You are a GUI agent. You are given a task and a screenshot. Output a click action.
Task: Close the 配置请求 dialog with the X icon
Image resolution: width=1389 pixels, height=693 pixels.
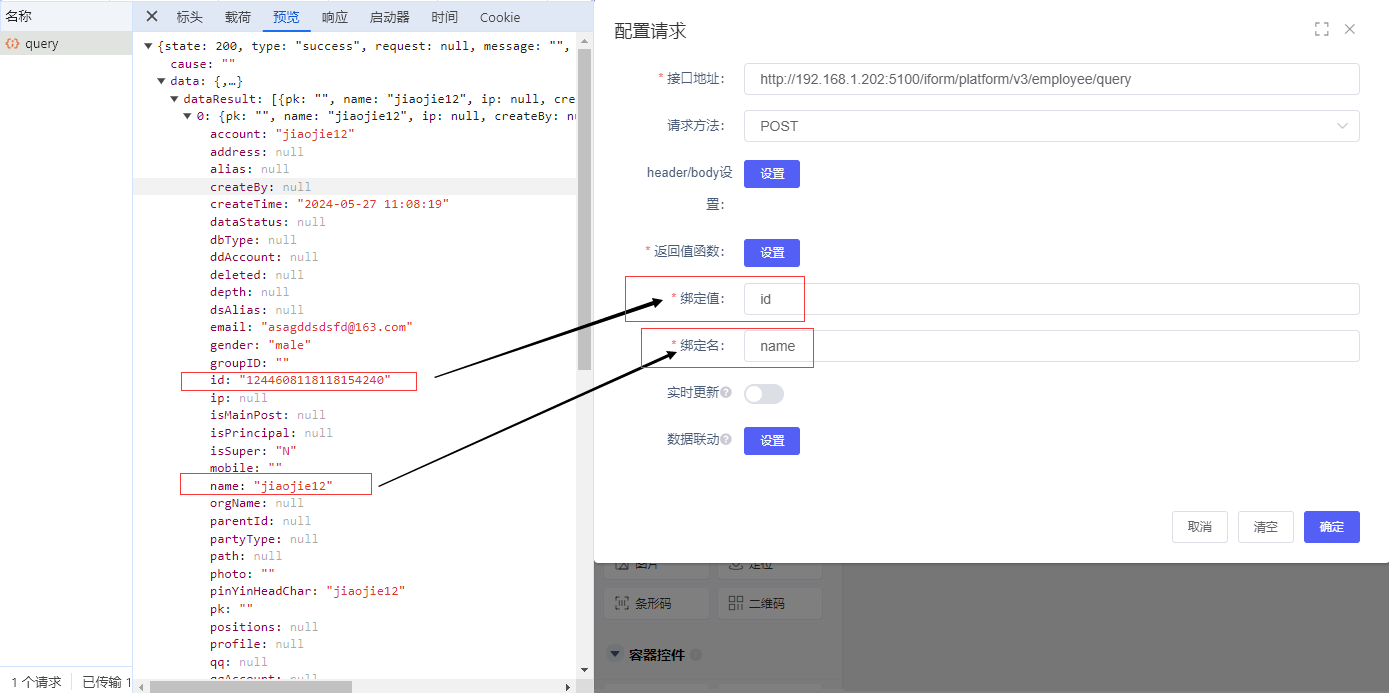click(1350, 30)
